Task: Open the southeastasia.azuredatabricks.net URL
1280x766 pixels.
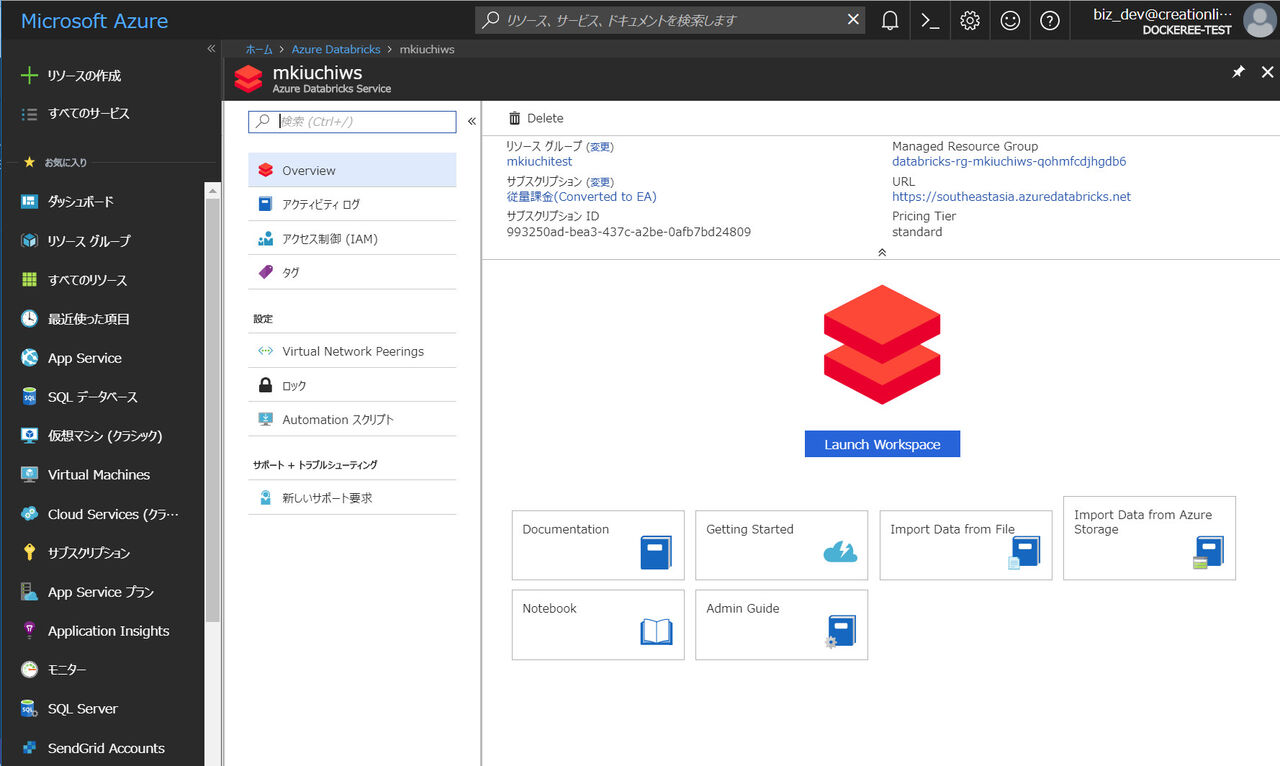Action: (x=1012, y=197)
